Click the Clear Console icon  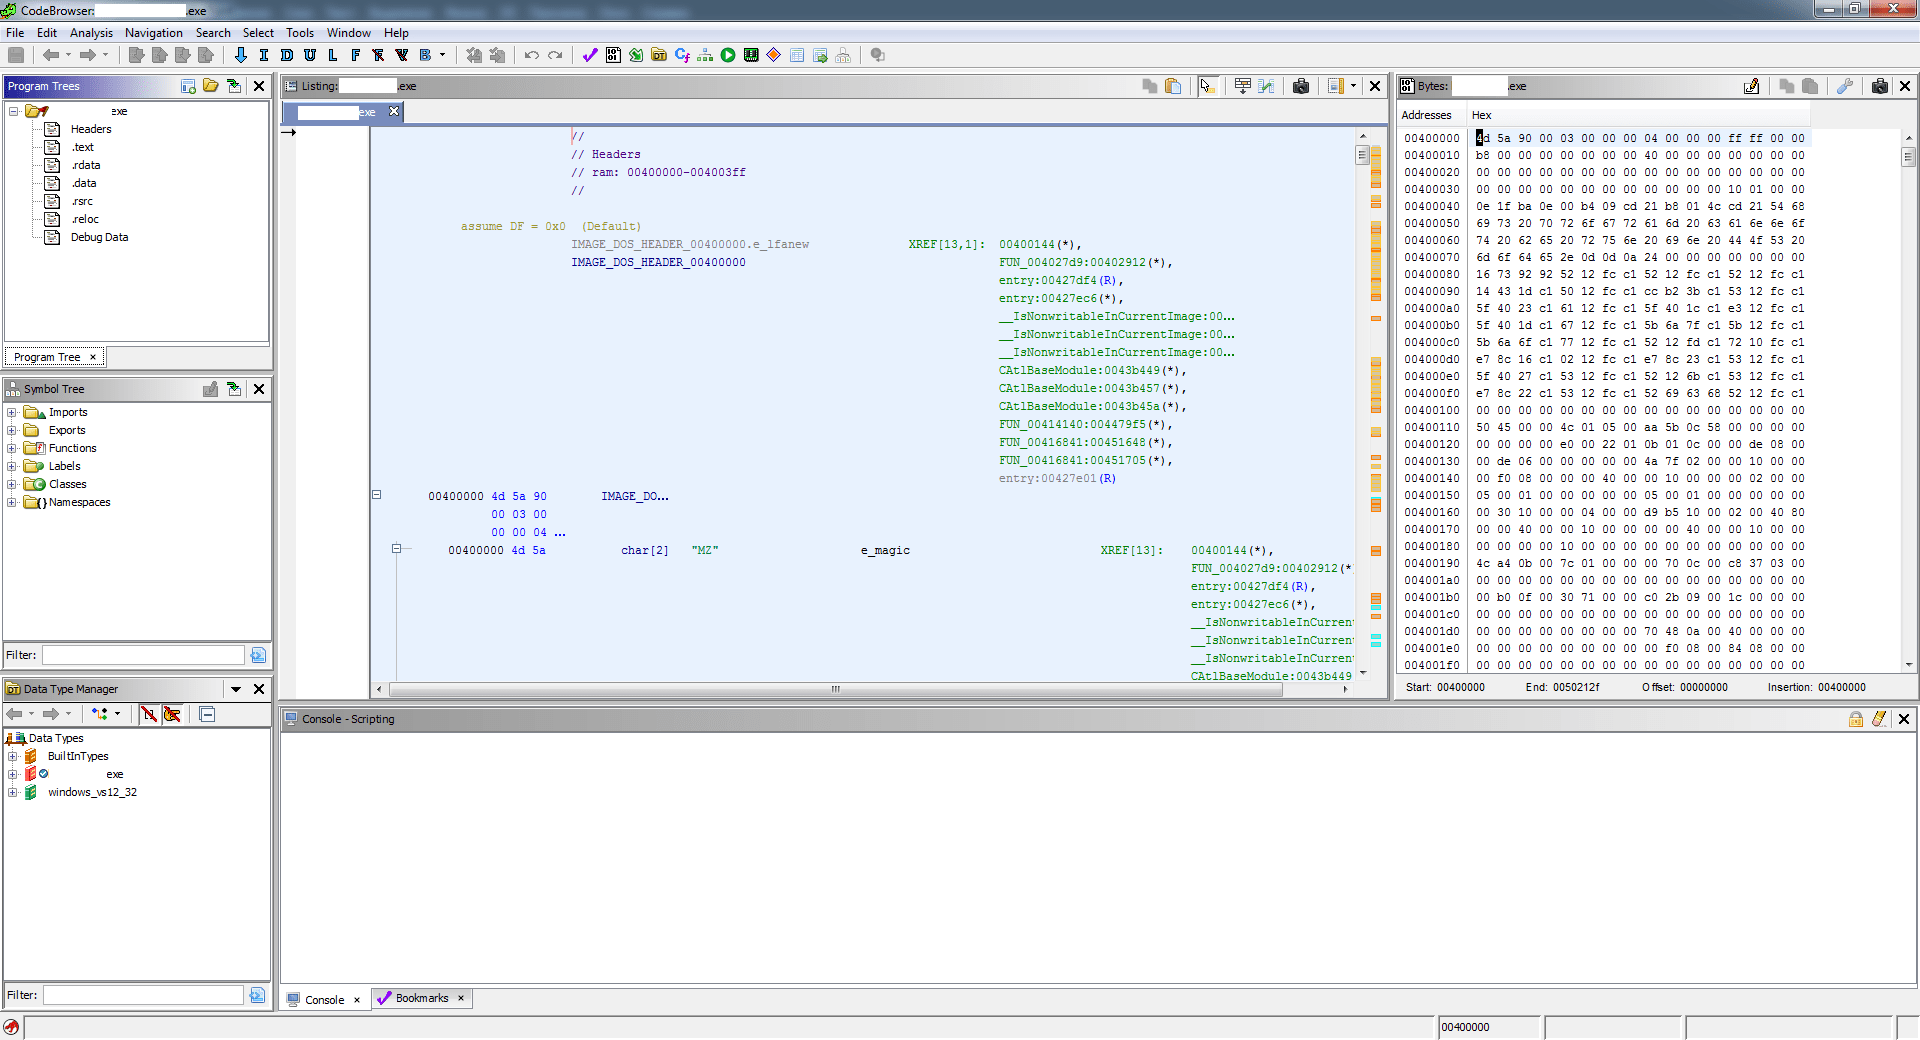click(1879, 719)
